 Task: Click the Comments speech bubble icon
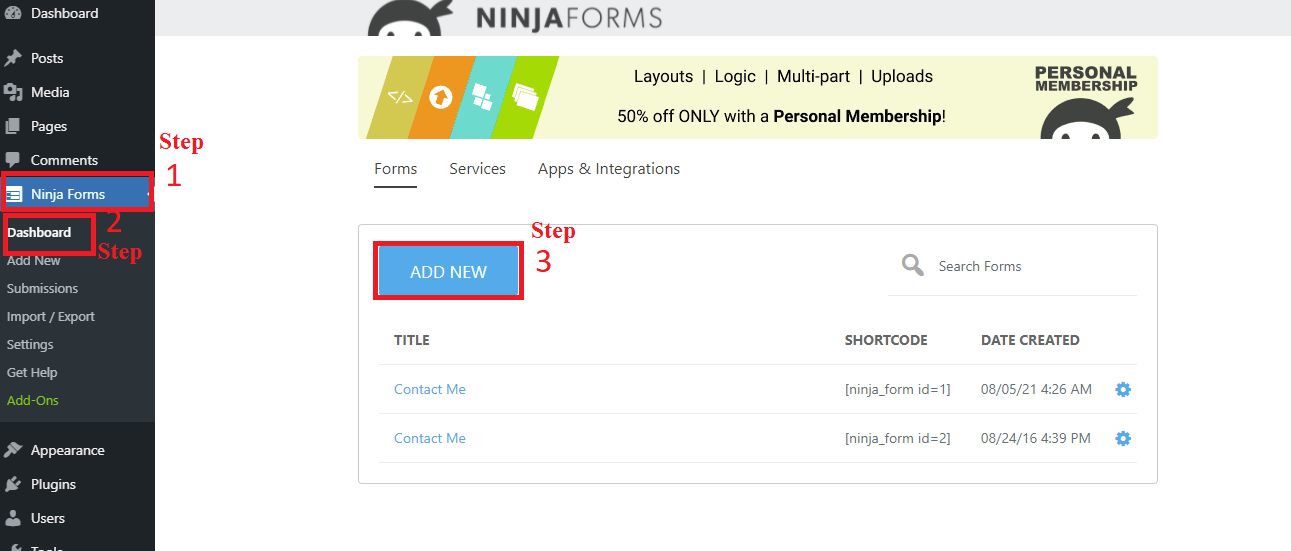click(x=13, y=160)
